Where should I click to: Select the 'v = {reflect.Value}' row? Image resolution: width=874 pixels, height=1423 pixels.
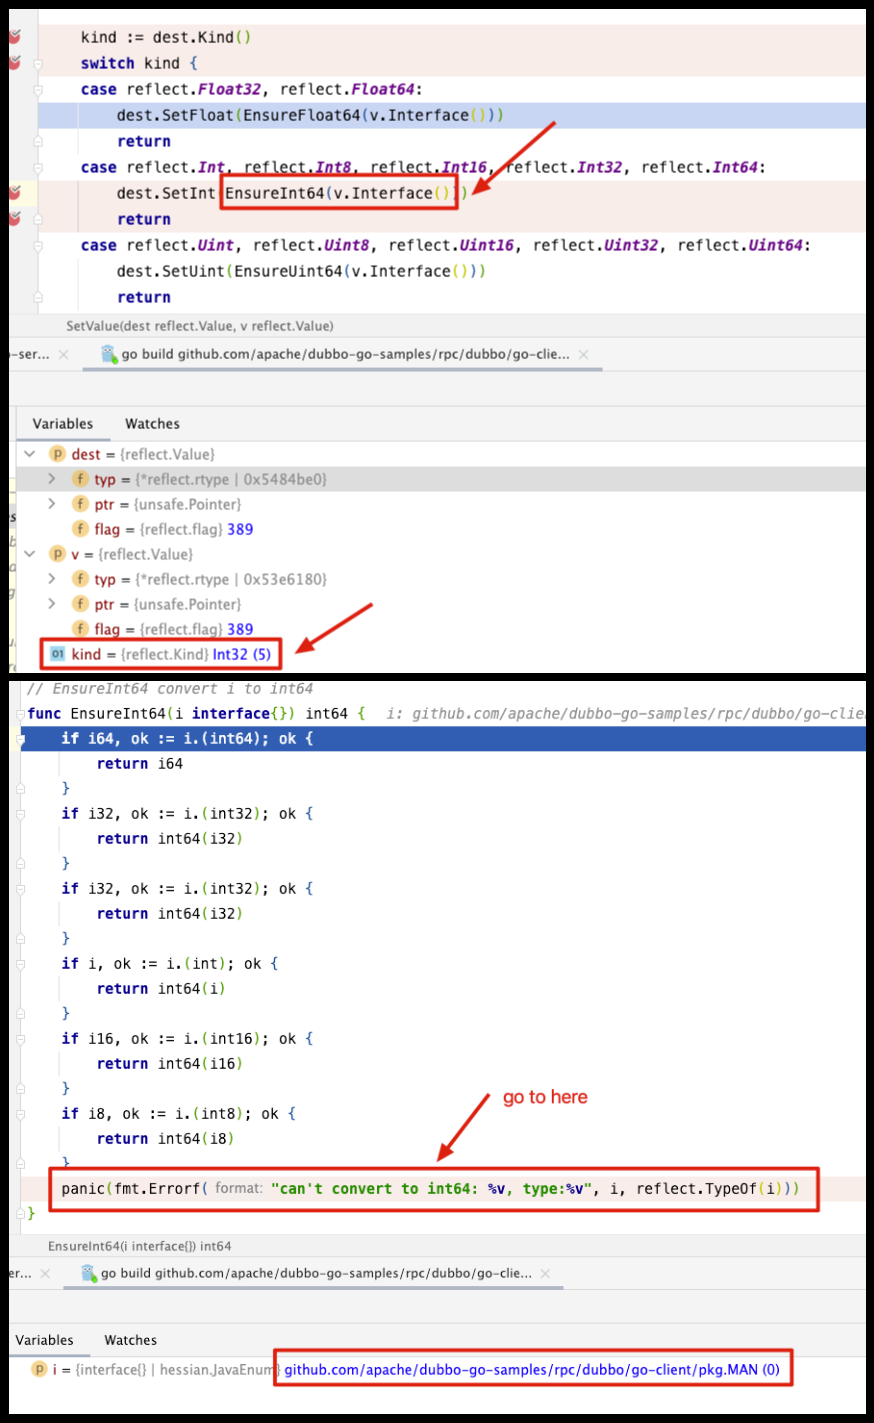click(x=437, y=554)
